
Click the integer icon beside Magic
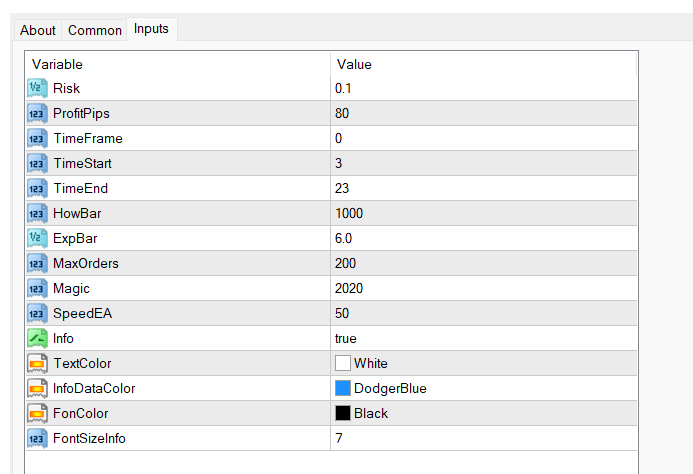click(37, 288)
